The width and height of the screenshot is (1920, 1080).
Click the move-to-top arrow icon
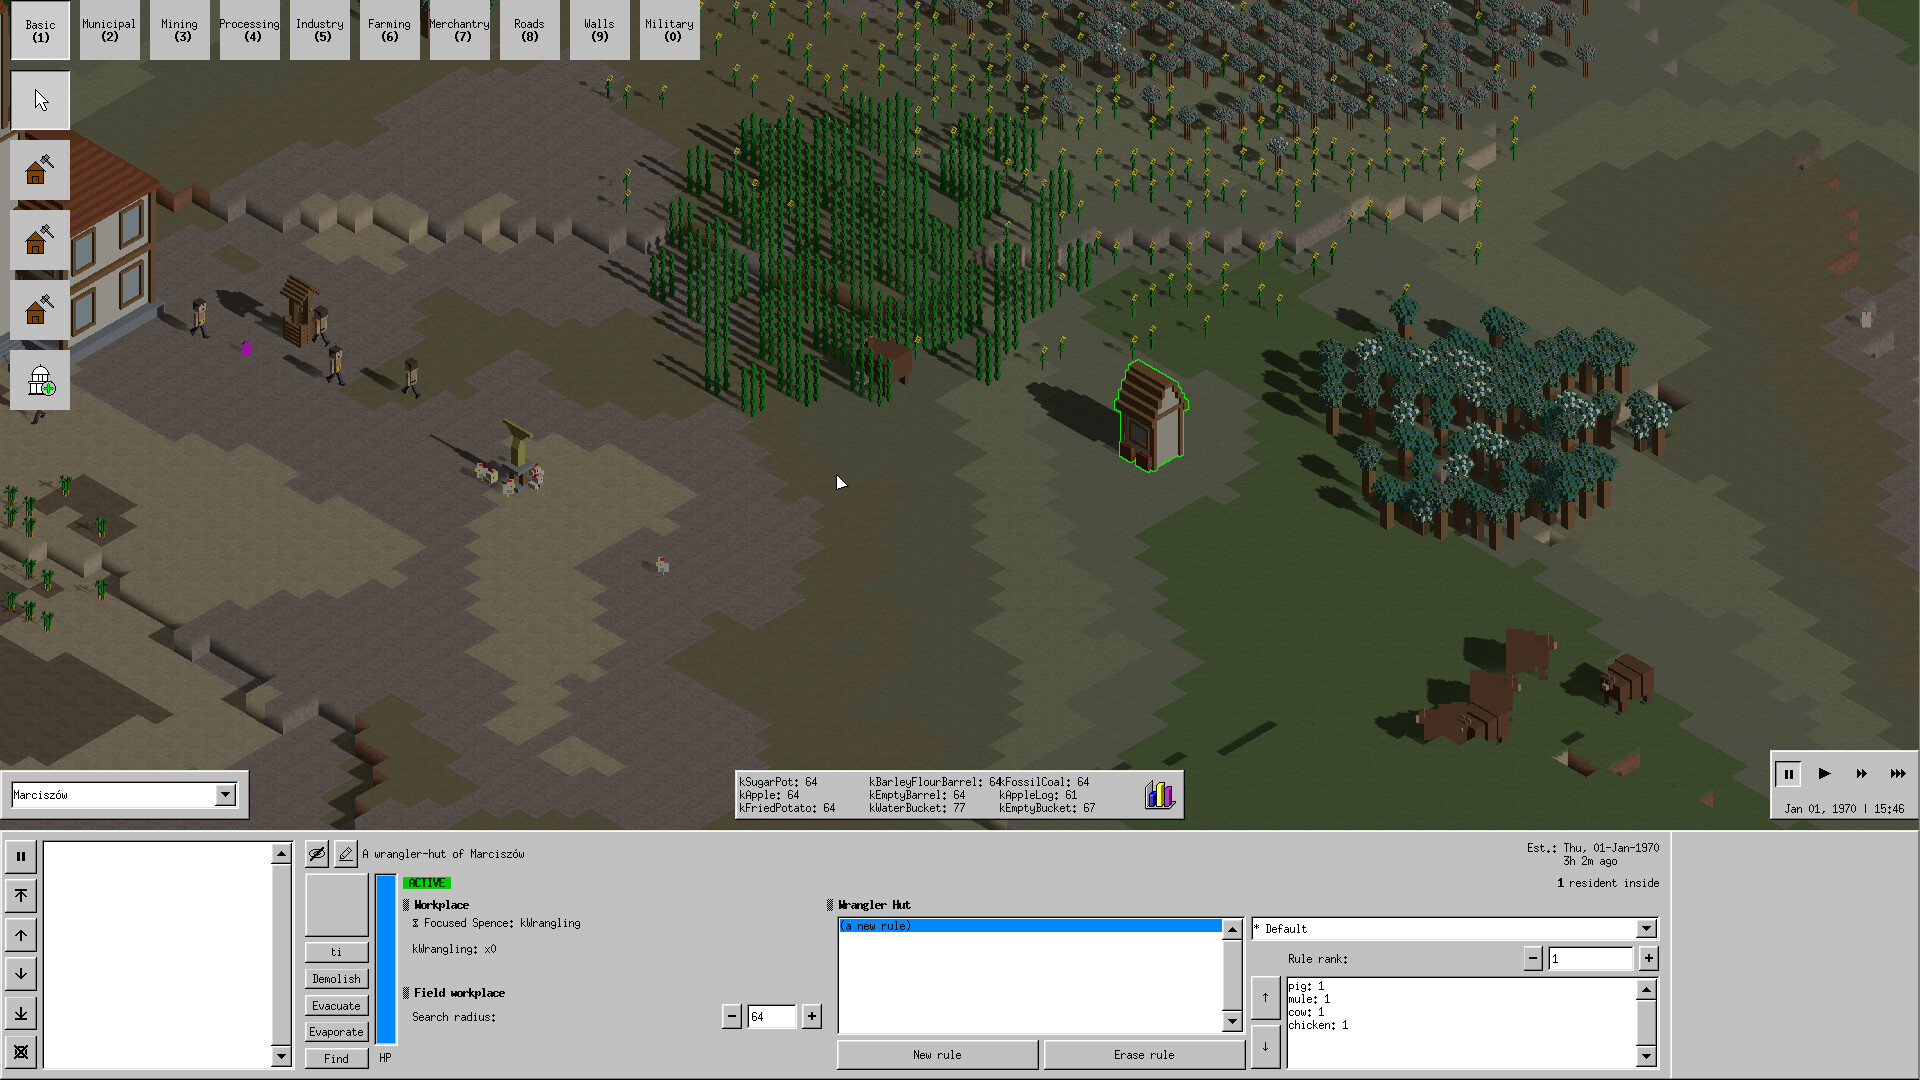[x=21, y=895]
